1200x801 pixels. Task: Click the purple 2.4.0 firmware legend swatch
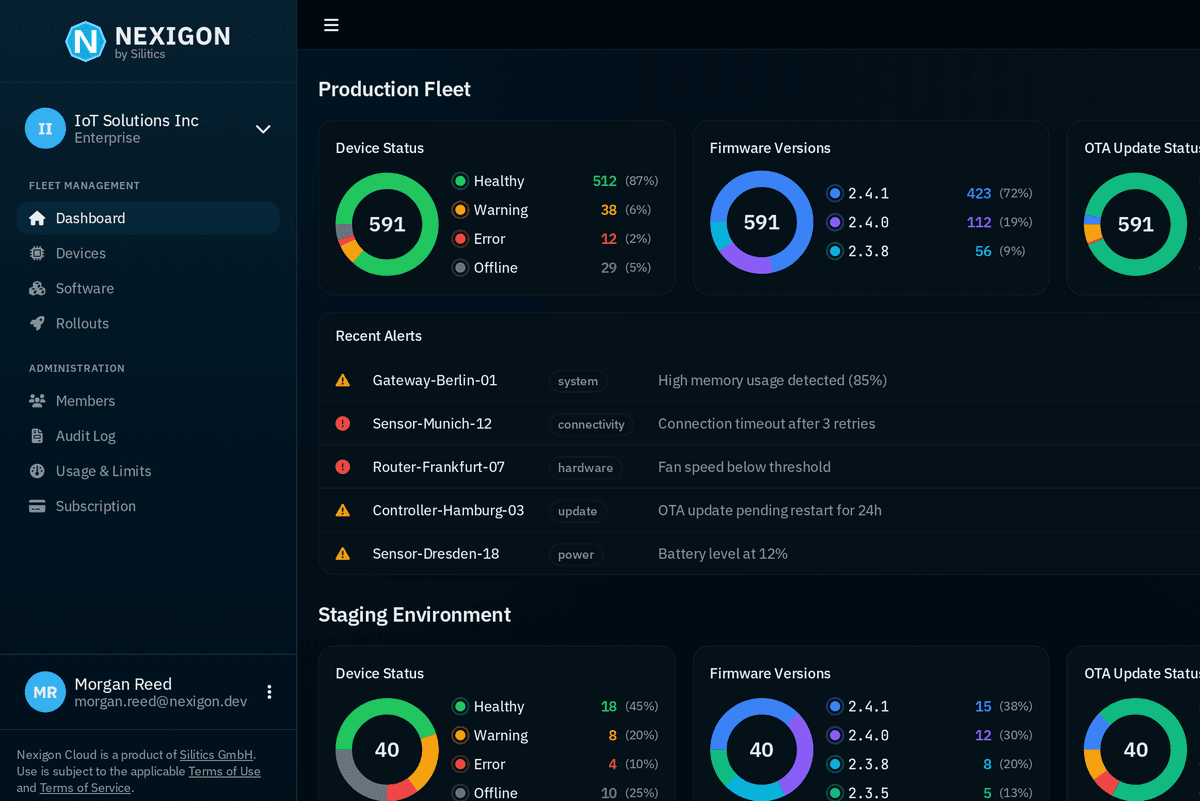[x=835, y=222]
